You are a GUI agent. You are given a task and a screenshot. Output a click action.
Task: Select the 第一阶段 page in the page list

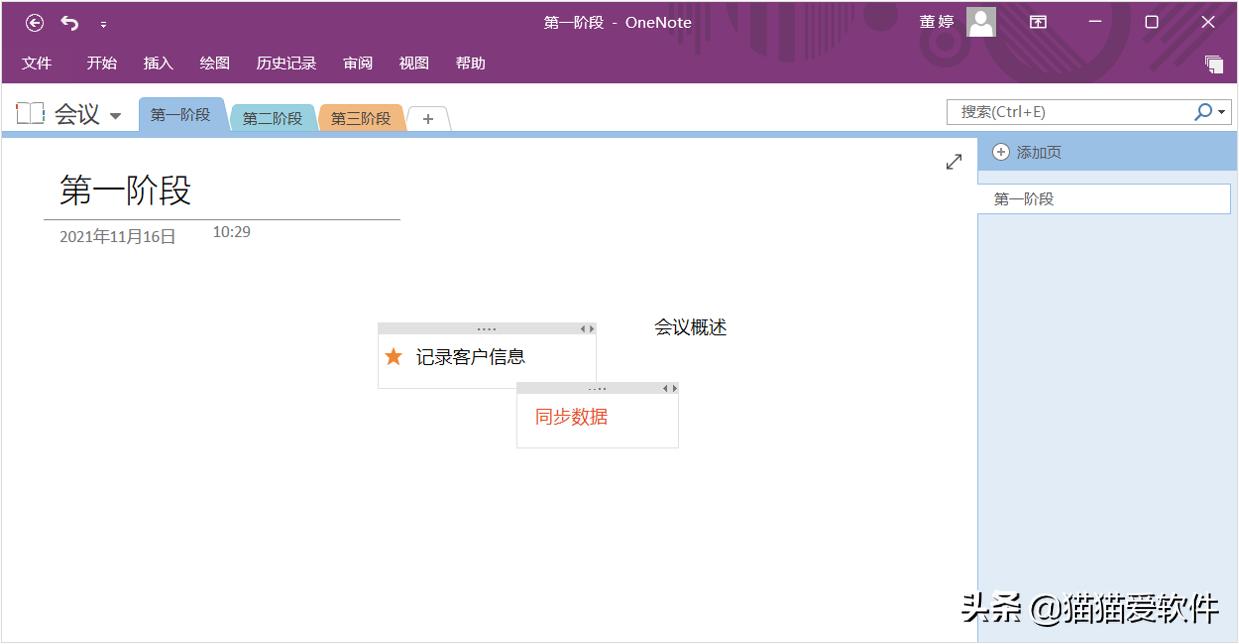(x=1019, y=198)
